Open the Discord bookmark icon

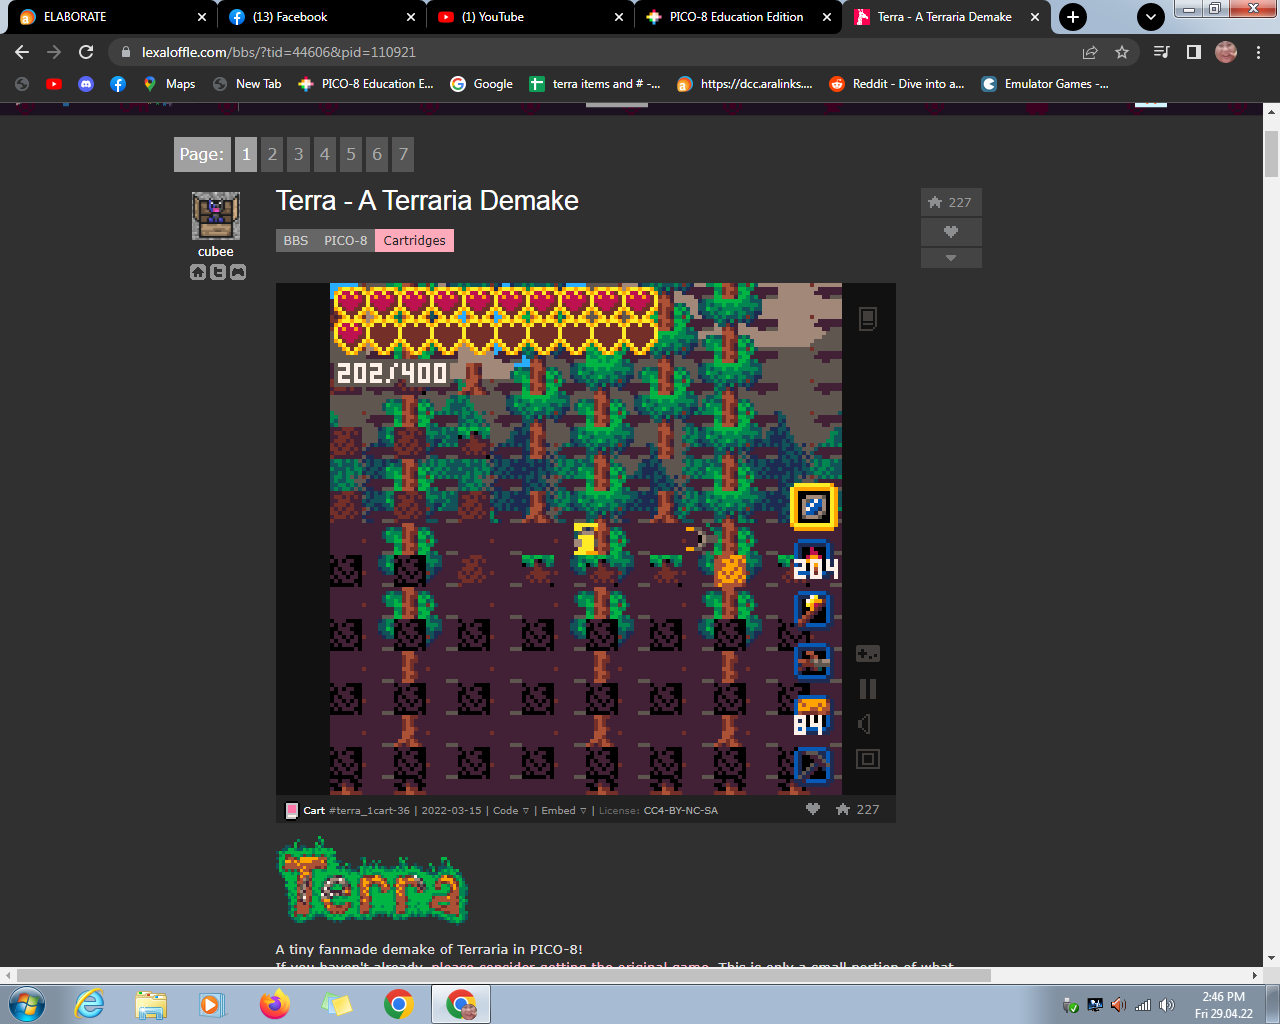click(x=86, y=84)
